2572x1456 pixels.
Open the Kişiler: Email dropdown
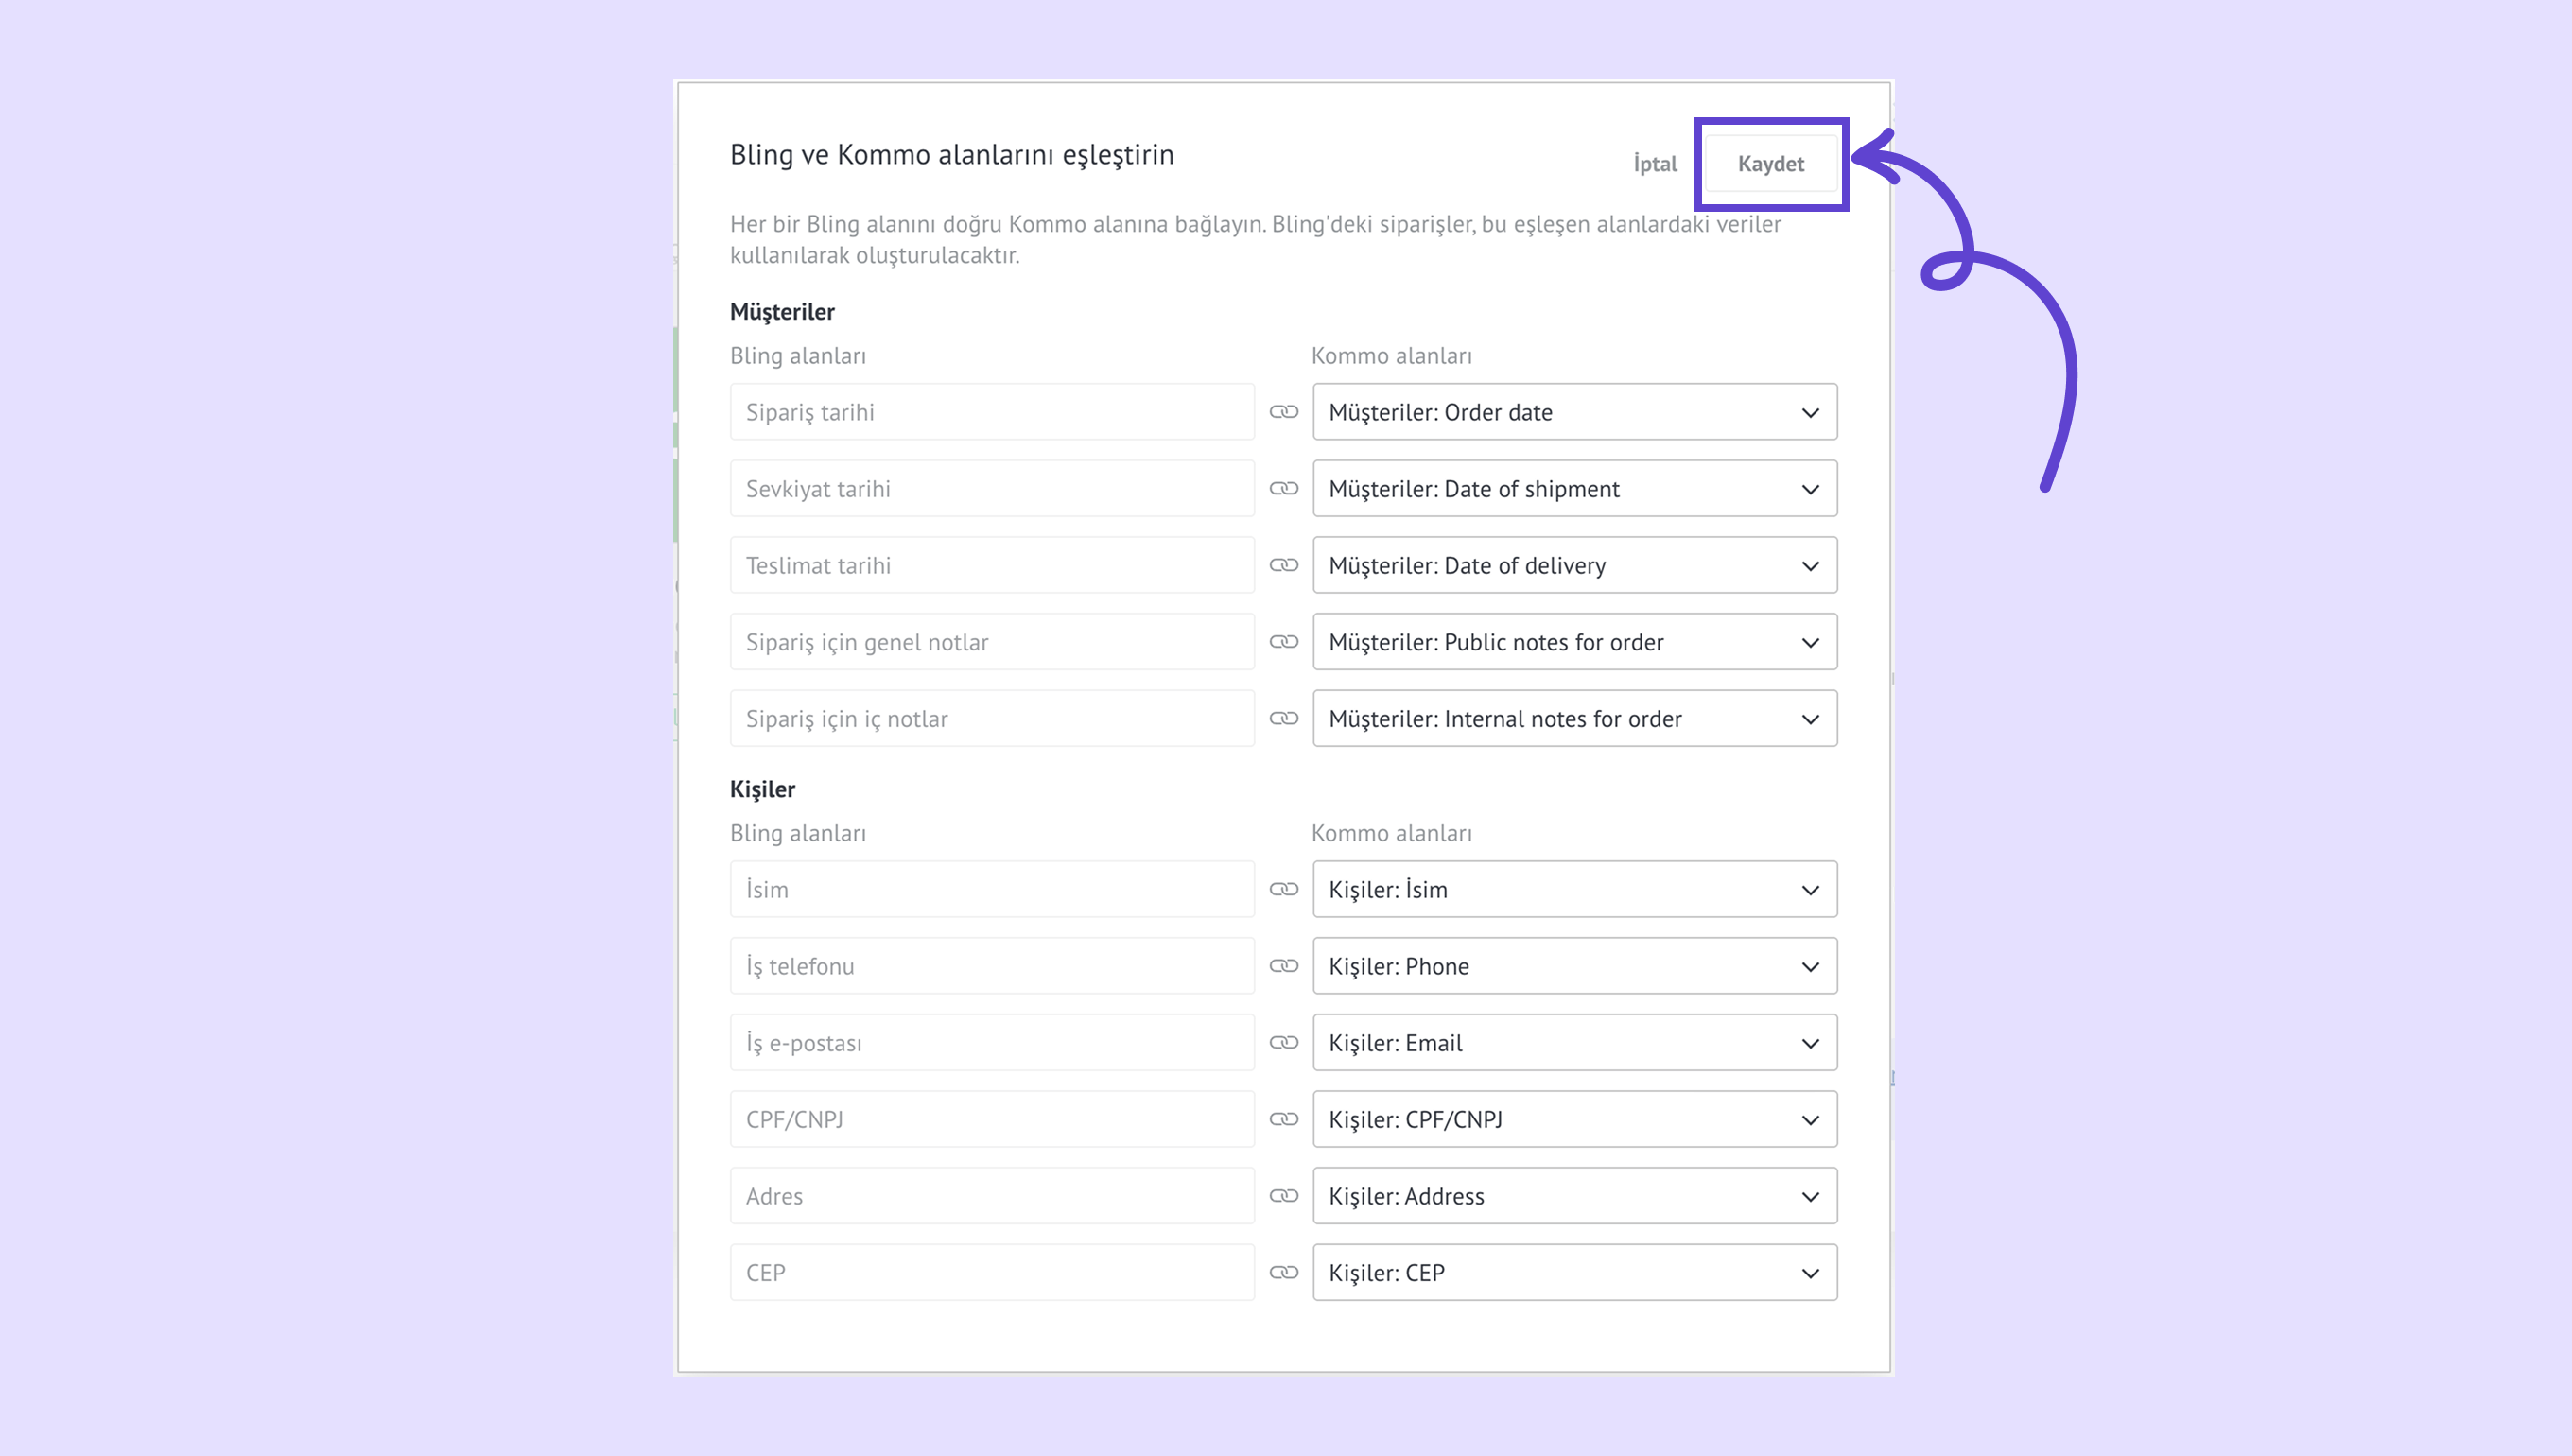point(1574,1043)
